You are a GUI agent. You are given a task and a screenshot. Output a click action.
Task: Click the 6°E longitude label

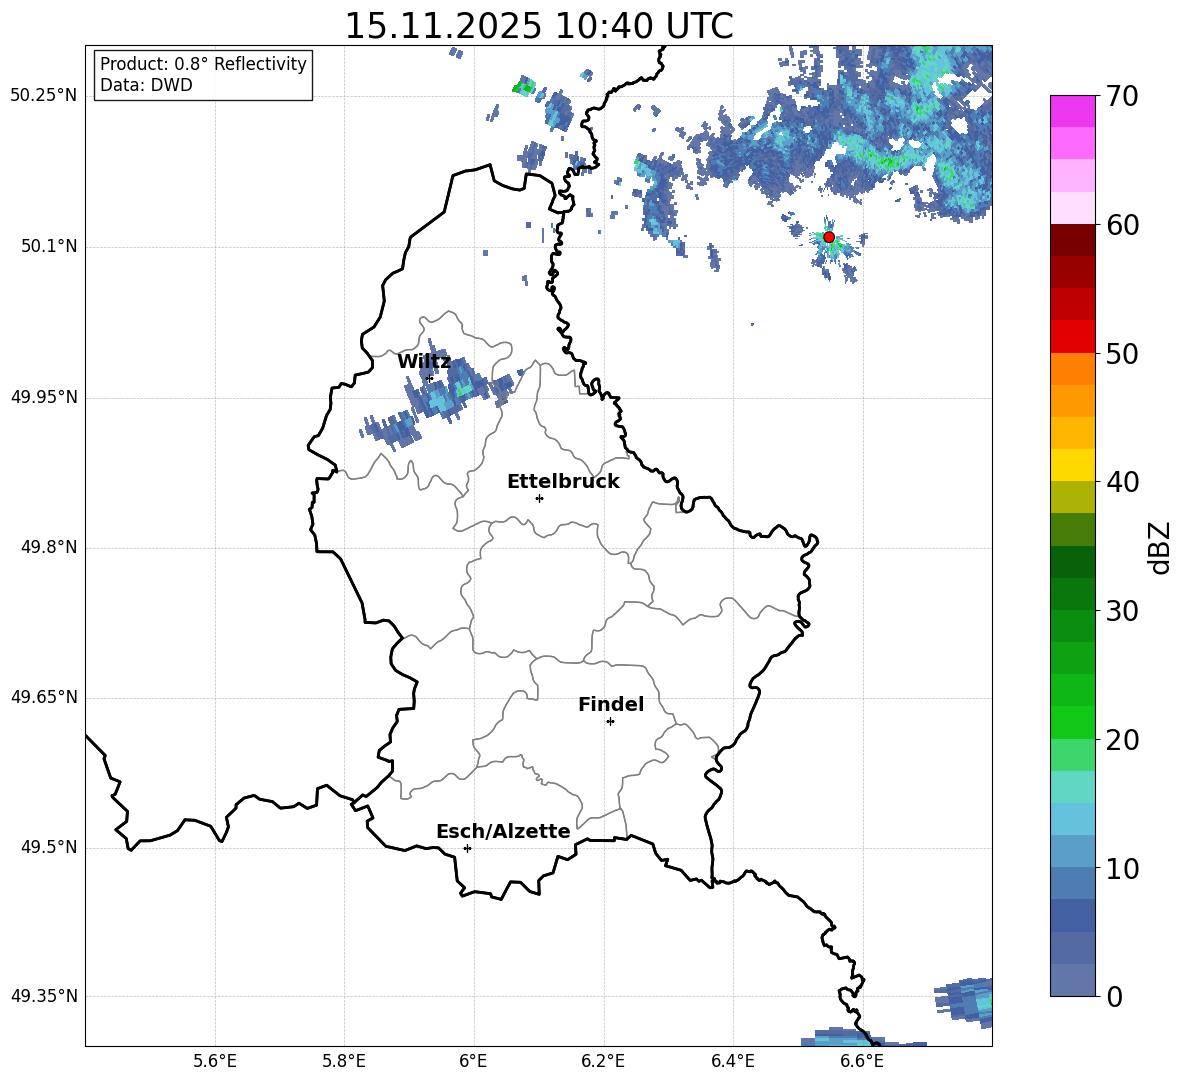coord(473,1061)
